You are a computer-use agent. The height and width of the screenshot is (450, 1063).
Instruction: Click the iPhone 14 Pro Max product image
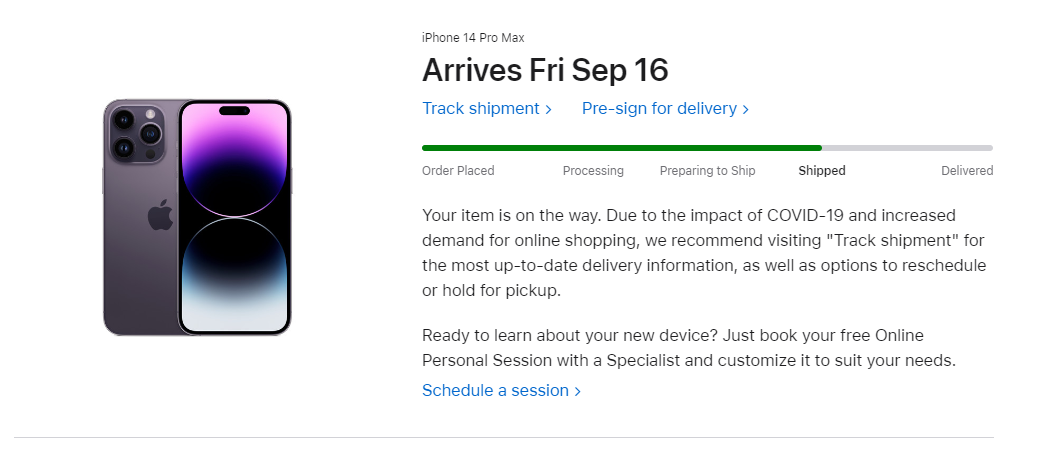pyautogui.click(x=197, y=217)
